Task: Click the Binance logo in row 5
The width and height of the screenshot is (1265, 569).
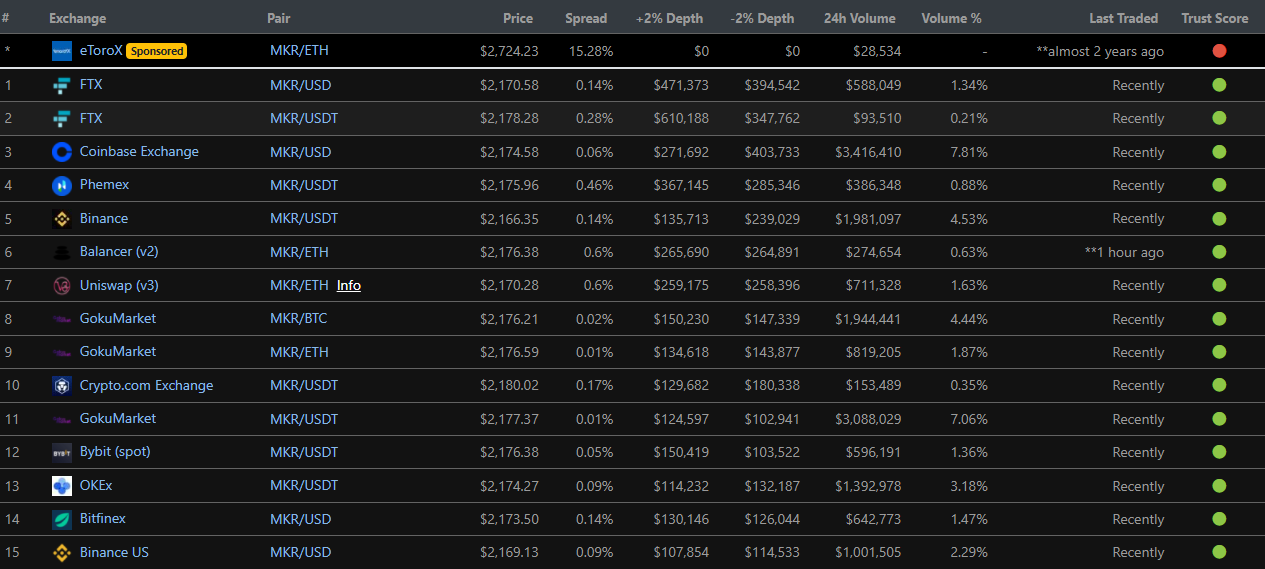Action: pos(62,218)
